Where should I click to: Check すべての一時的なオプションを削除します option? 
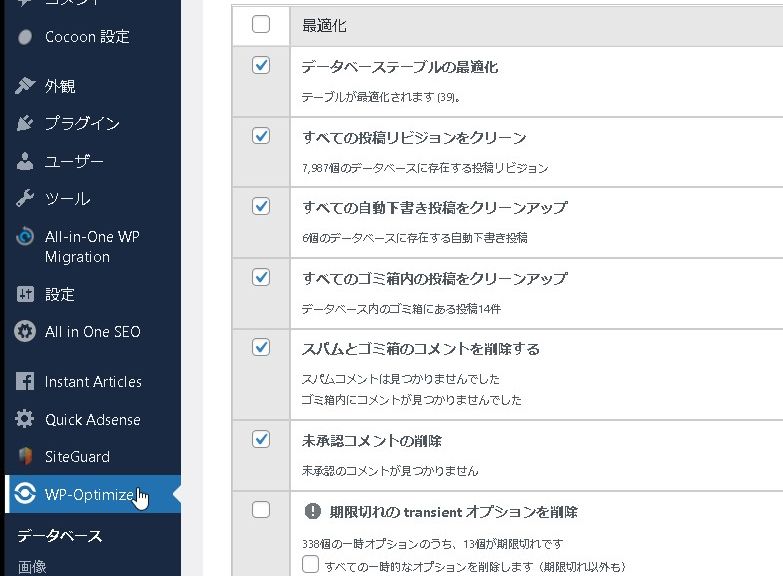[311, 565]
